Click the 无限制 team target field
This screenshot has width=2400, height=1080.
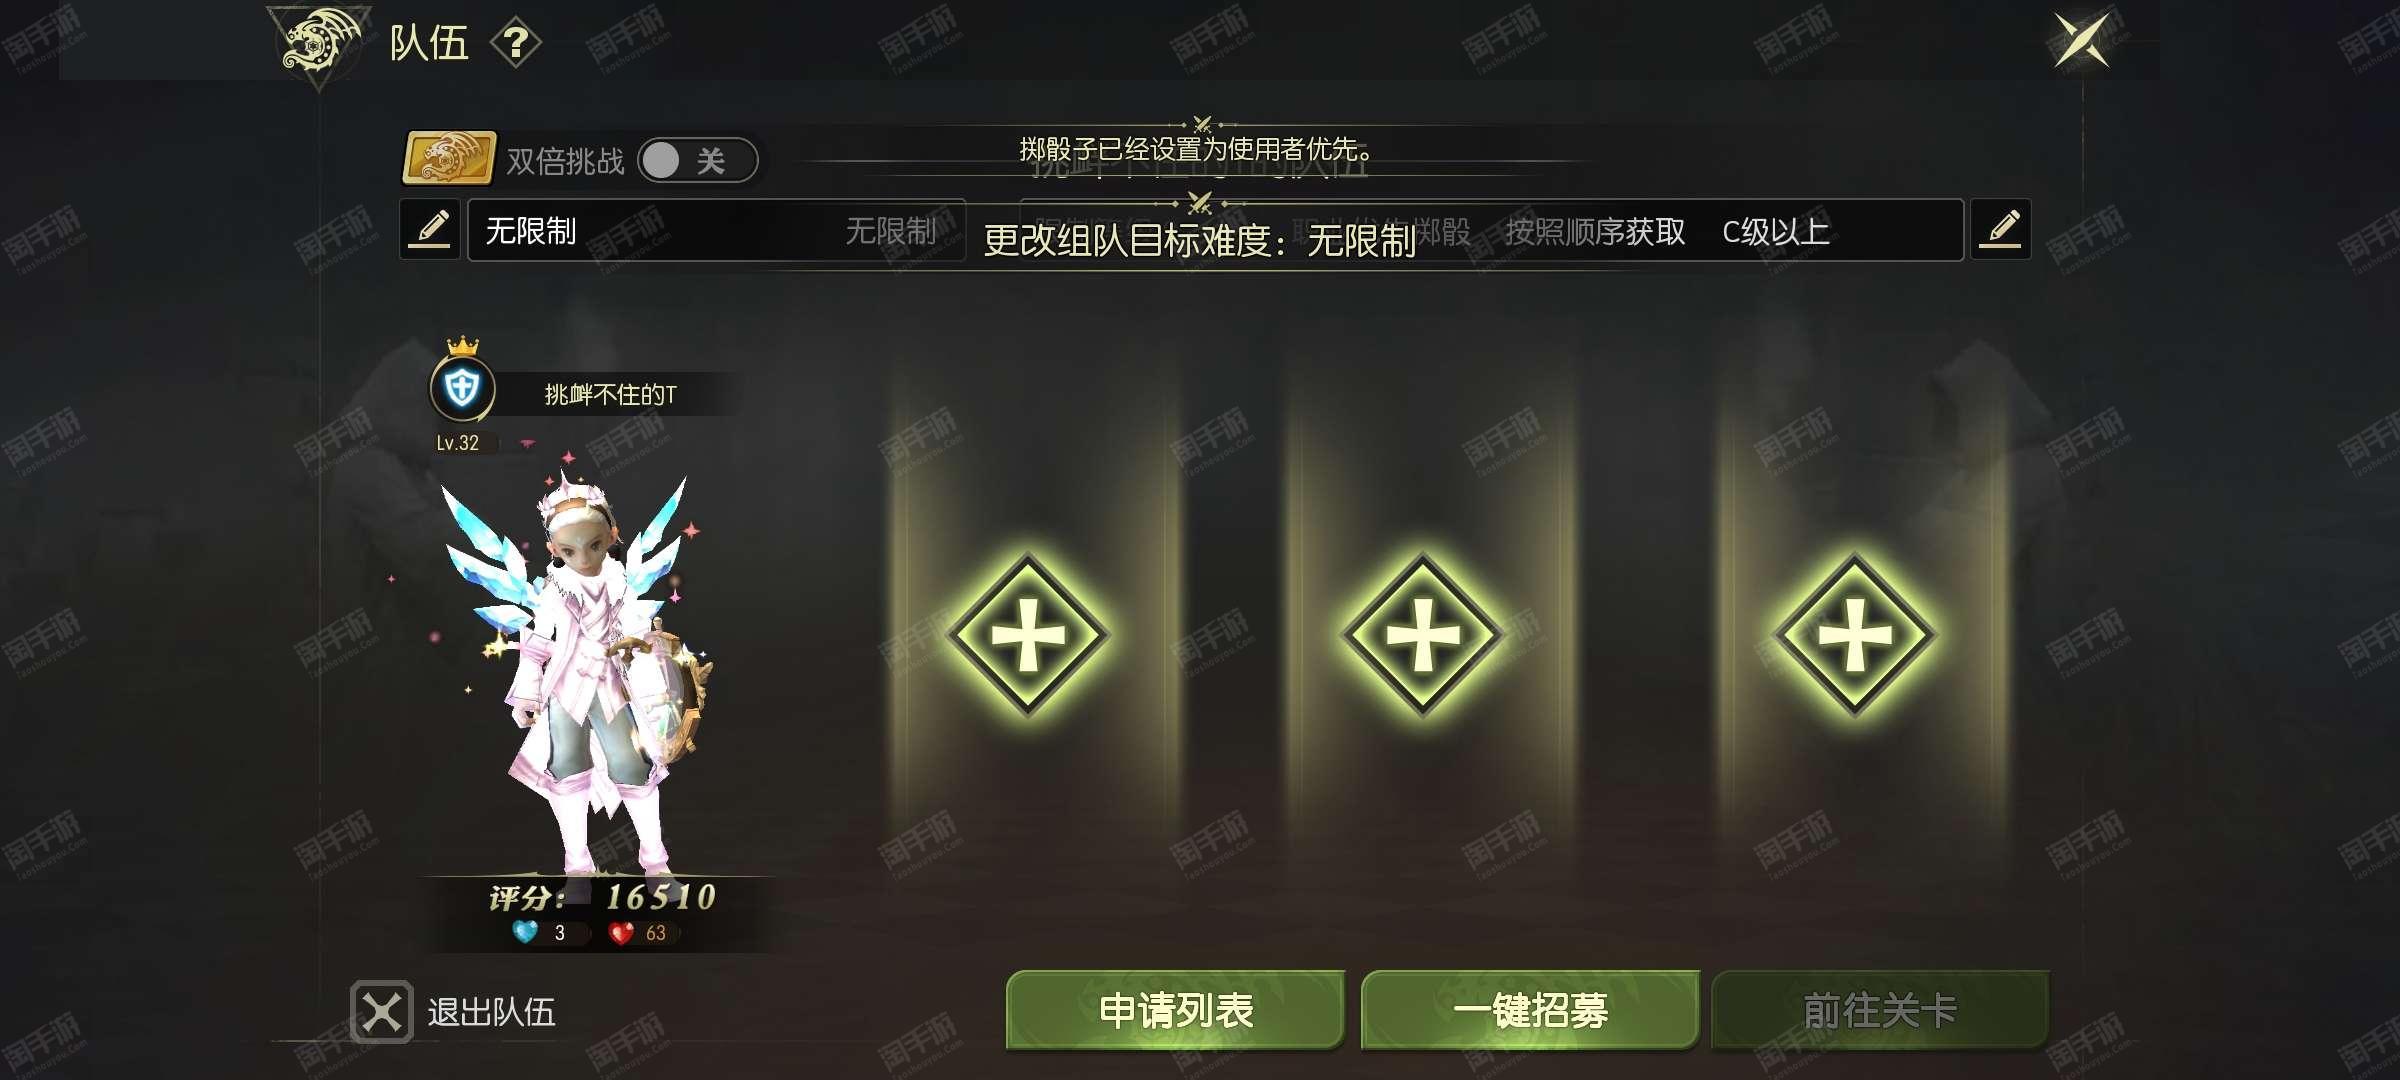pyautogui.click(x=716, y=231)
